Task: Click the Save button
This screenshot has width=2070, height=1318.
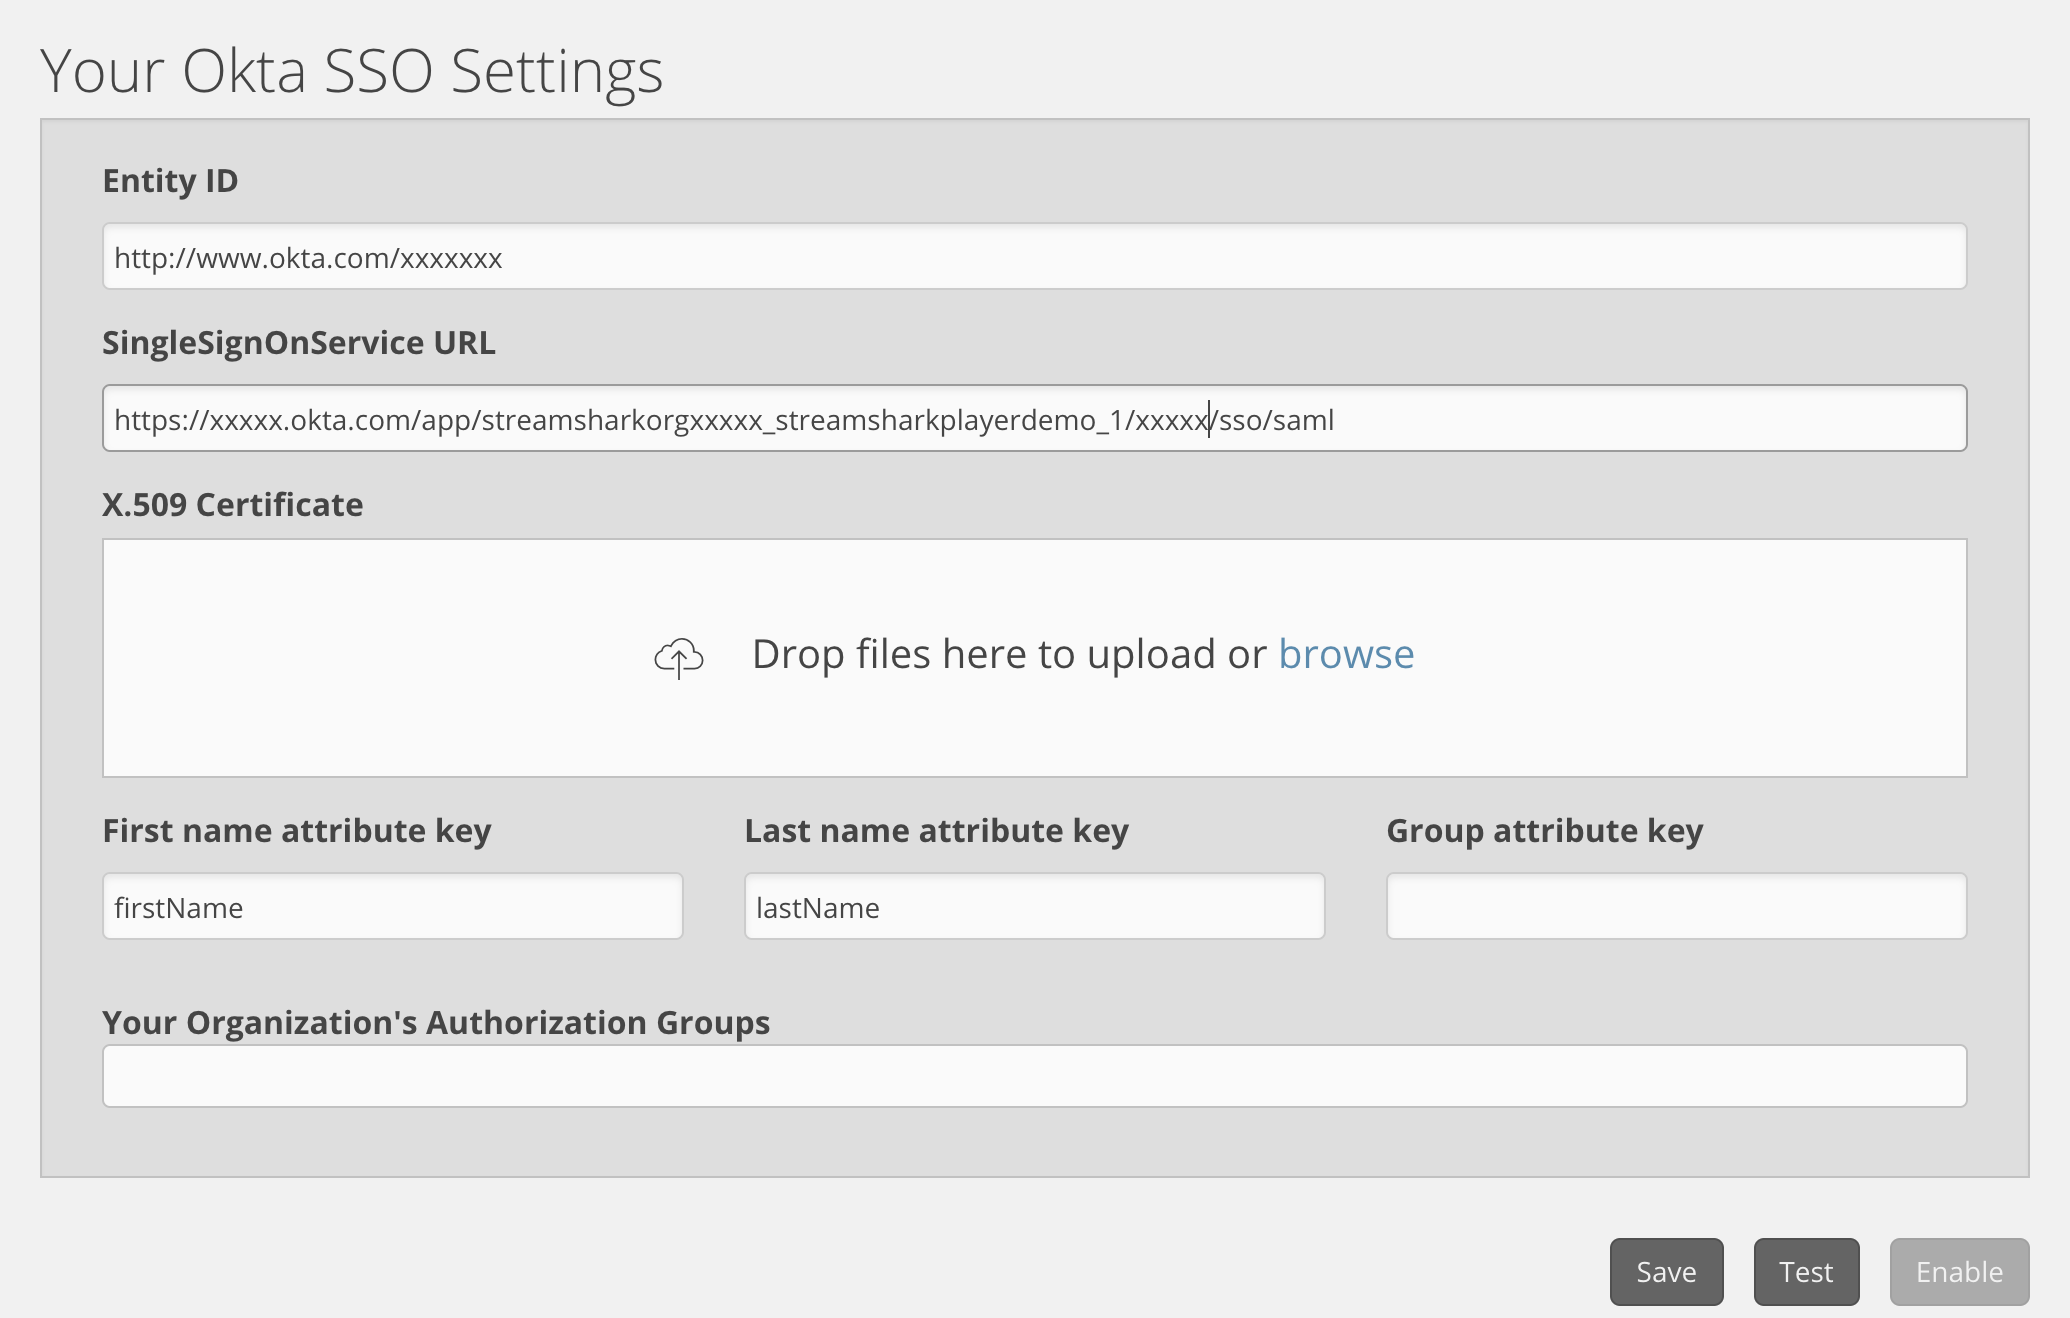Action: click(1666, 1271)
